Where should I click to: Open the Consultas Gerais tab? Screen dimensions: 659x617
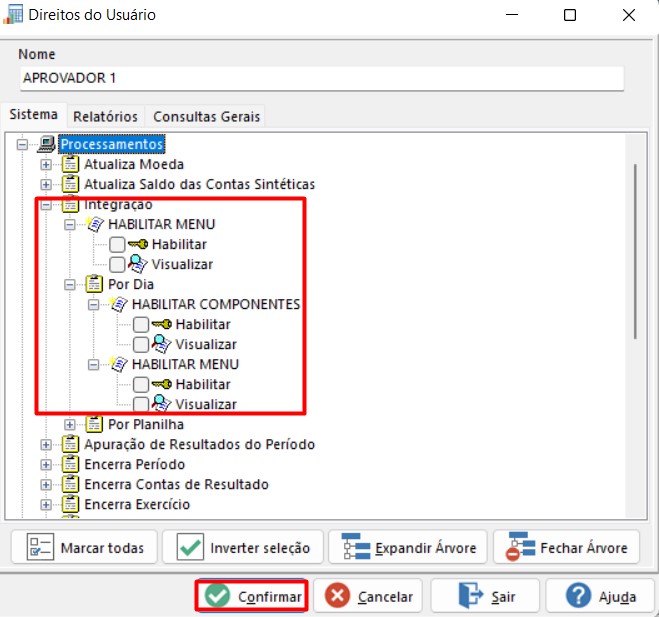coord(206,116)
